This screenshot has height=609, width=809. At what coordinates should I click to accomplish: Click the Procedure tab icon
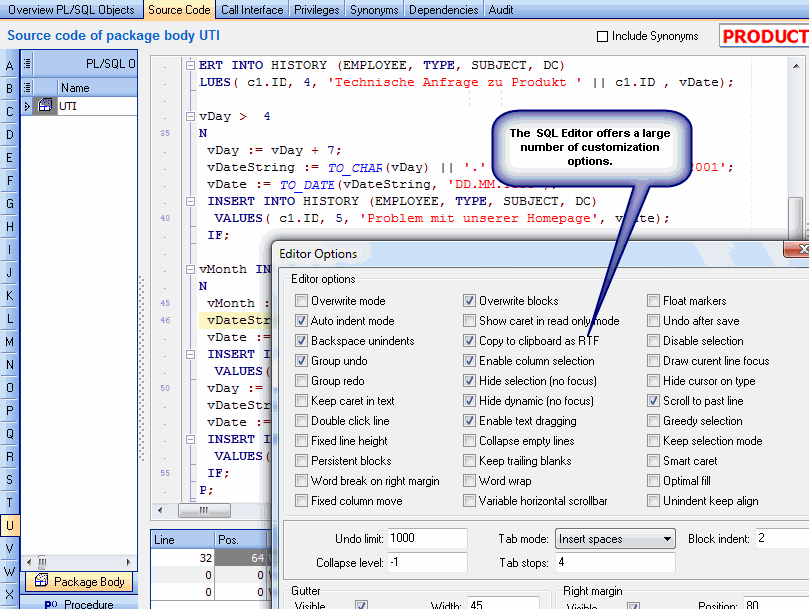click(x=51, y=604)
